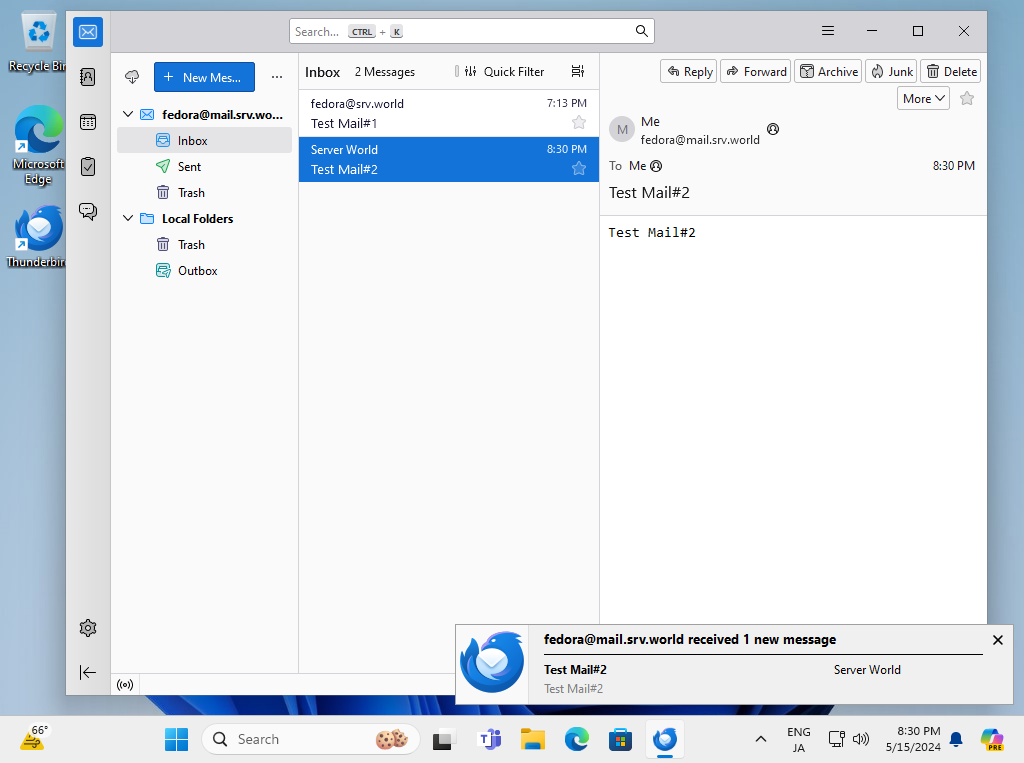Click Get Messages cloud icon
The width and height of the screenshot is (1024, 763).
(x=132, y=77)
